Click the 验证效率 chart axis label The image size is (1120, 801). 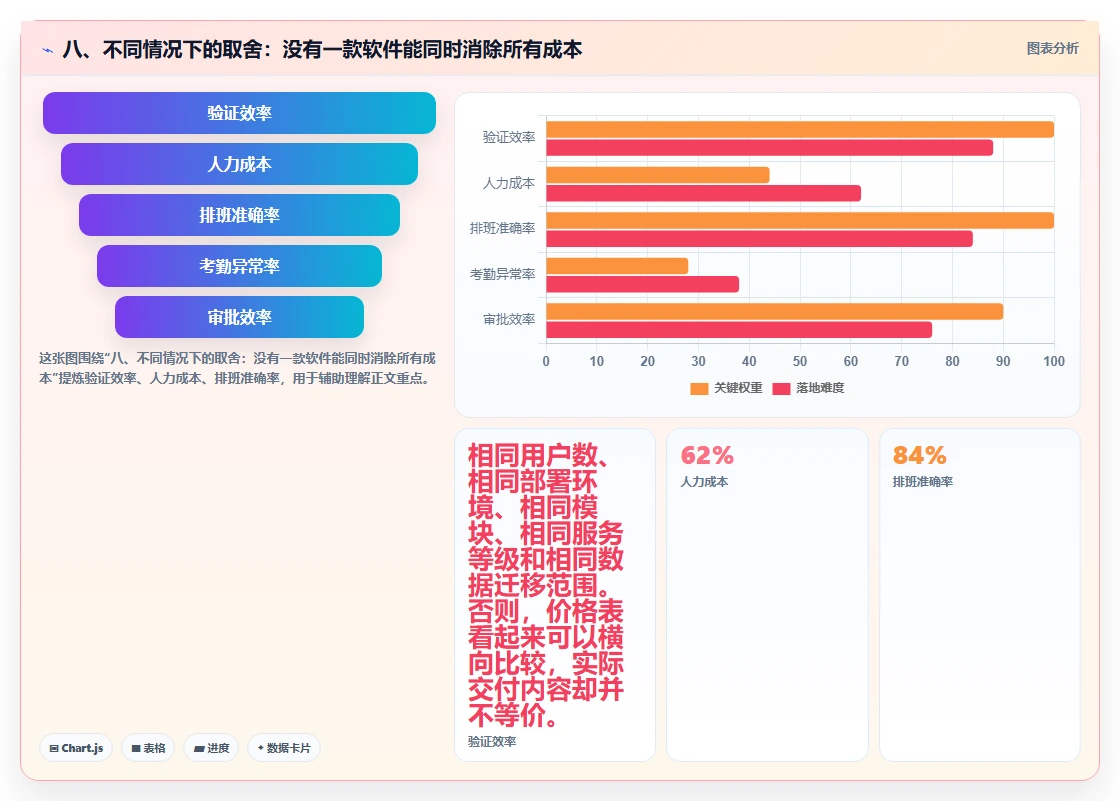point(509,137)
